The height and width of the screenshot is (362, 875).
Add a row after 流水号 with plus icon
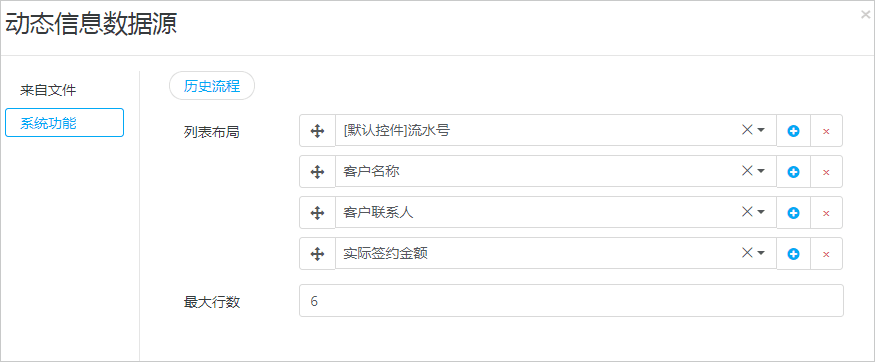(793, 131)
